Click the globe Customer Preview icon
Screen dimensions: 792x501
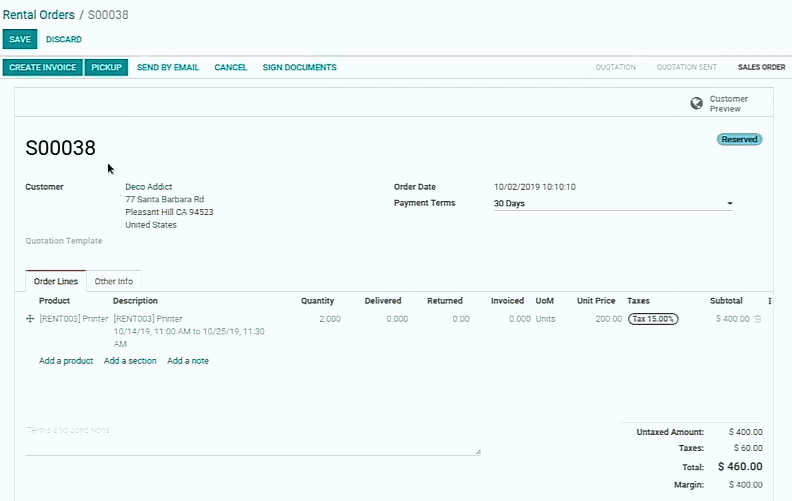click(x=696, y=104)
